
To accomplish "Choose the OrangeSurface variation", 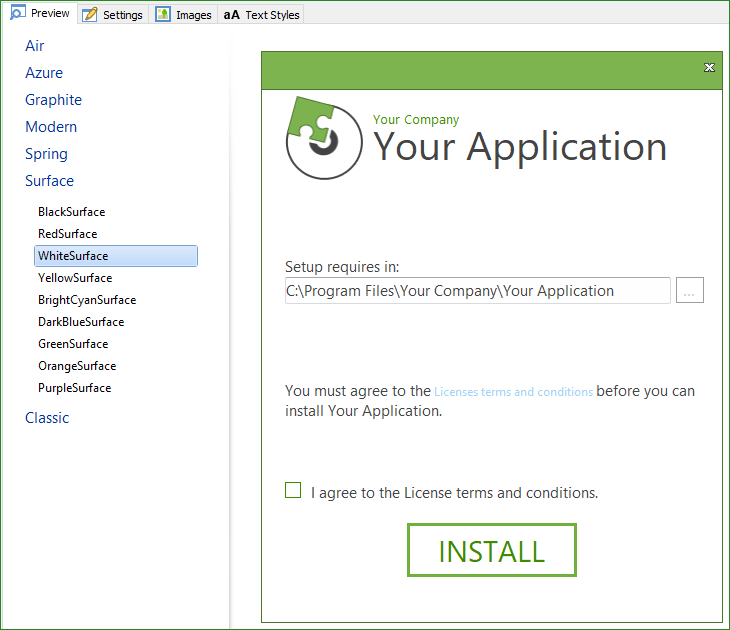I will pos(77,366).
